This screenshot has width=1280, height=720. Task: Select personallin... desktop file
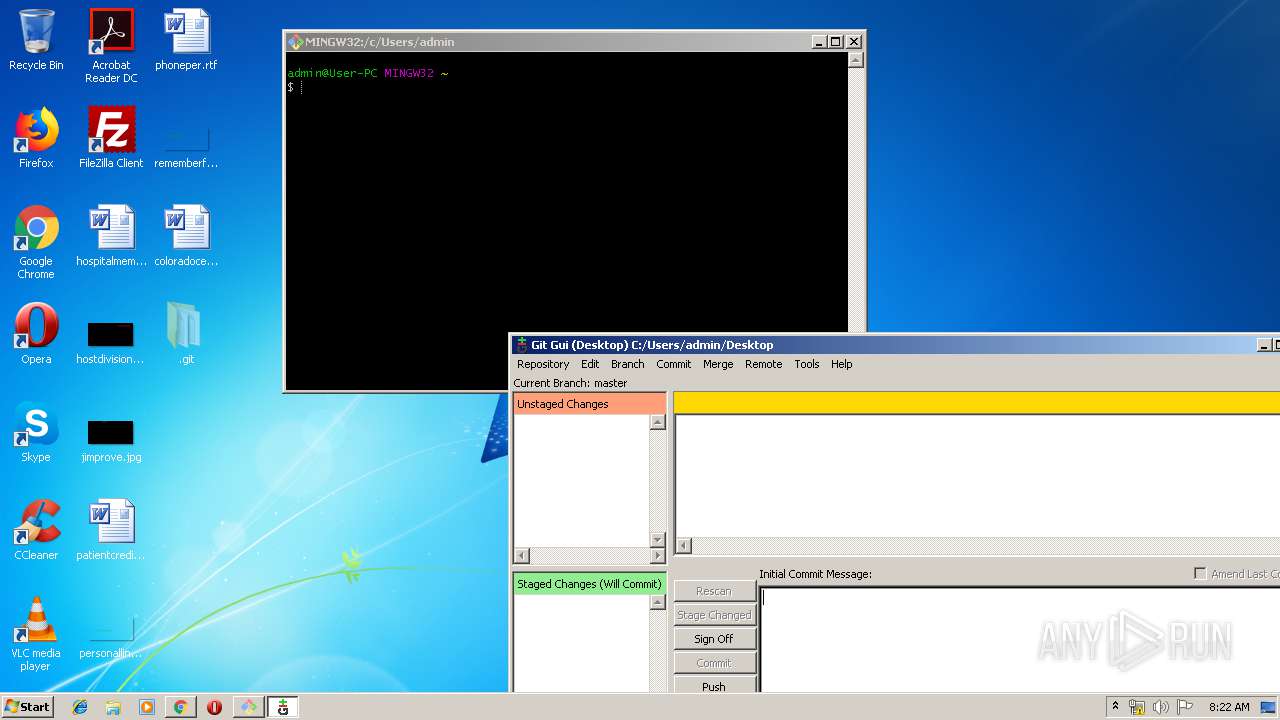coord(111,637)
